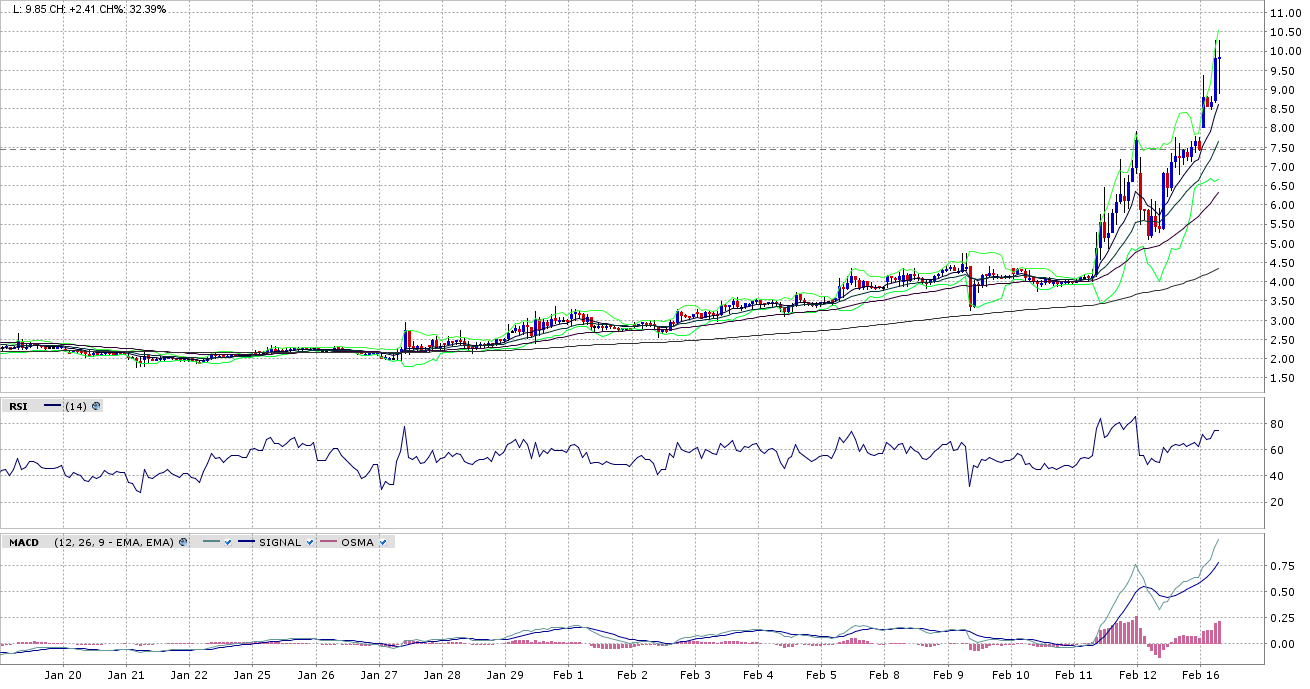This screenshot has height=689, width=1310.
Task: Click the Jan 29 date label
Action: [505, 676]
